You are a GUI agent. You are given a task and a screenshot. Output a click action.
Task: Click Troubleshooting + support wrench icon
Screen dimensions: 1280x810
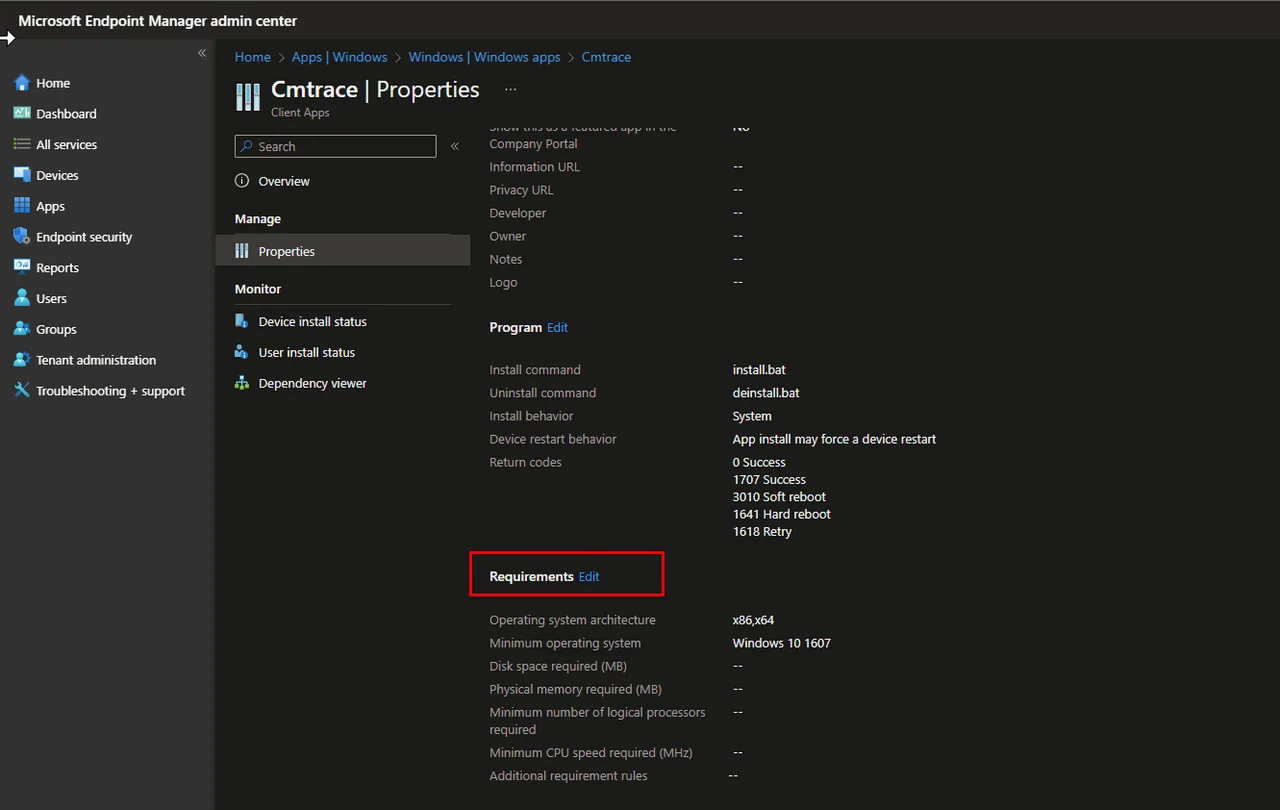pos(22,390)
